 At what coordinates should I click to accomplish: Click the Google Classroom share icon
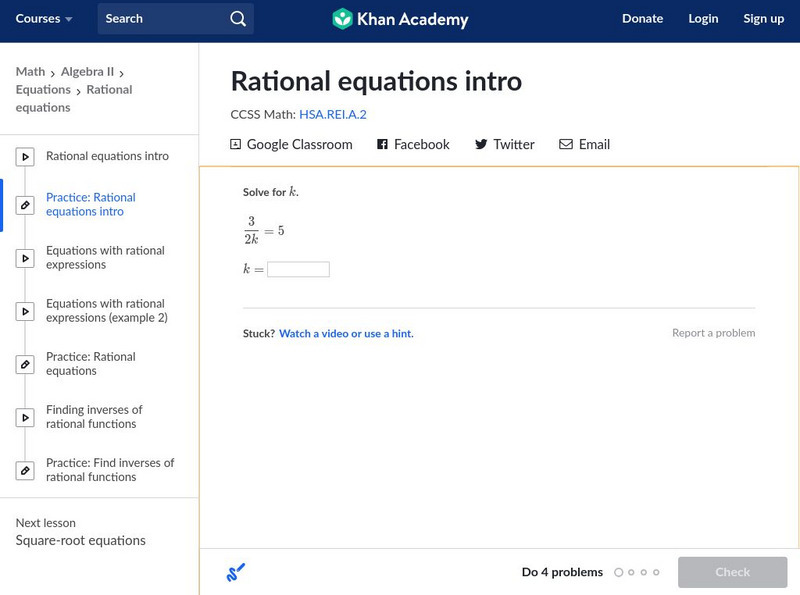tap(234, 144)
